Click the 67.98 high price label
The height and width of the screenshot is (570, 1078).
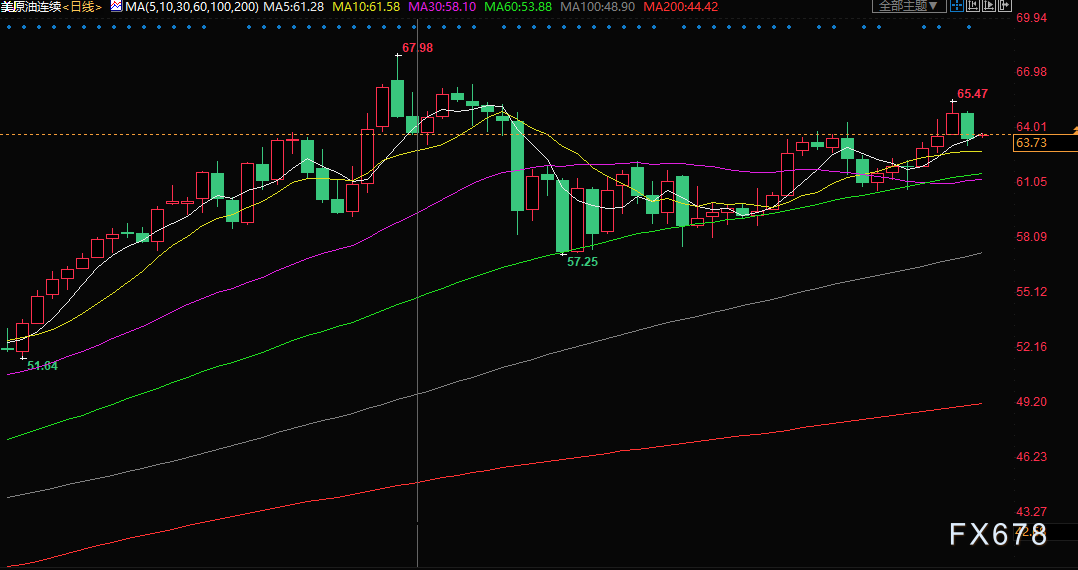point(418,47)
